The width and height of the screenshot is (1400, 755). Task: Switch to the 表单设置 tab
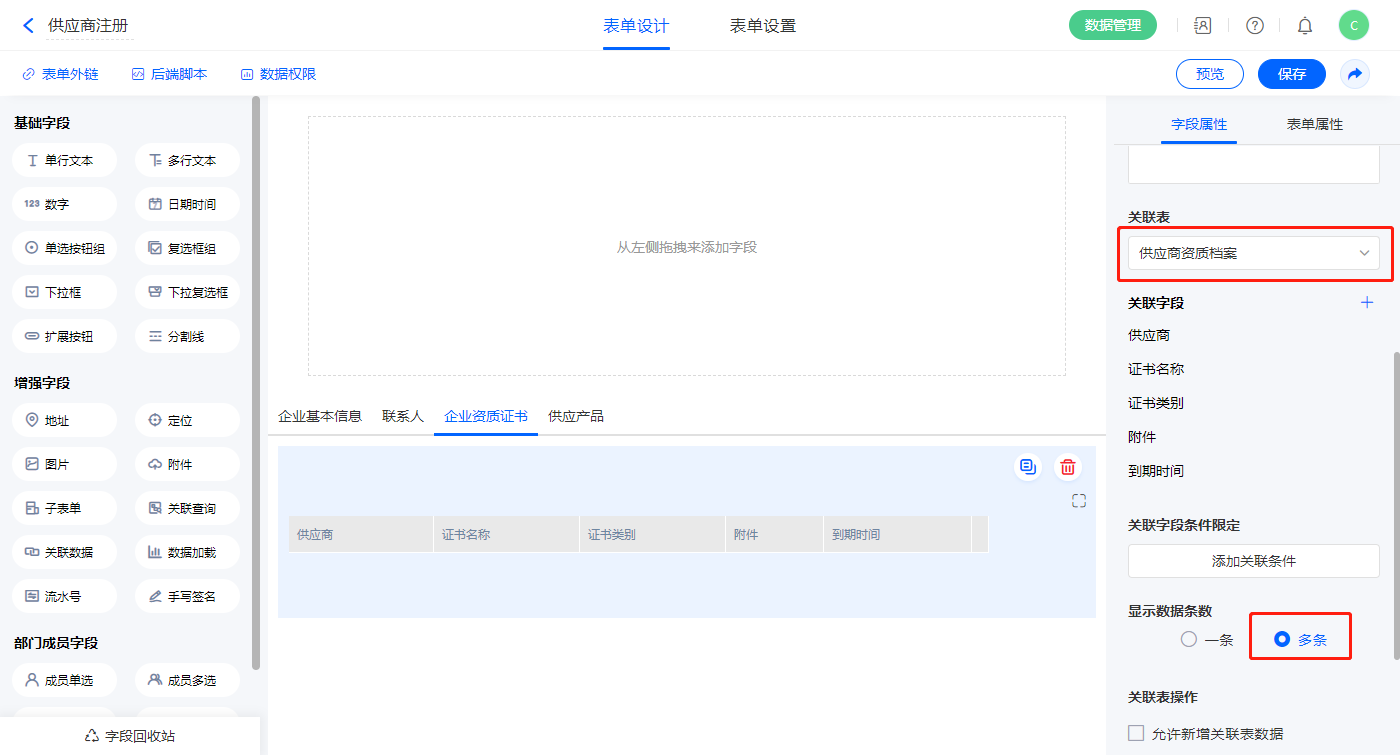pyautogui.click(x=762, y=26)
